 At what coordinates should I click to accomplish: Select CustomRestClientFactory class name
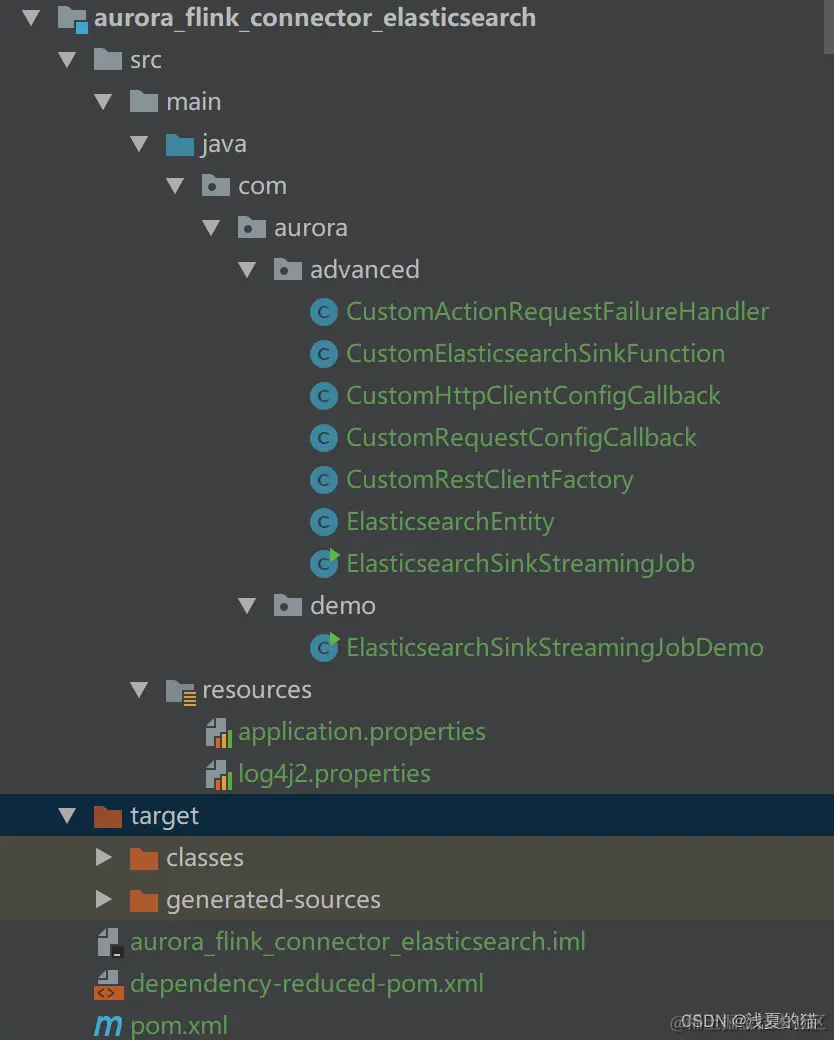click(490, 480)
